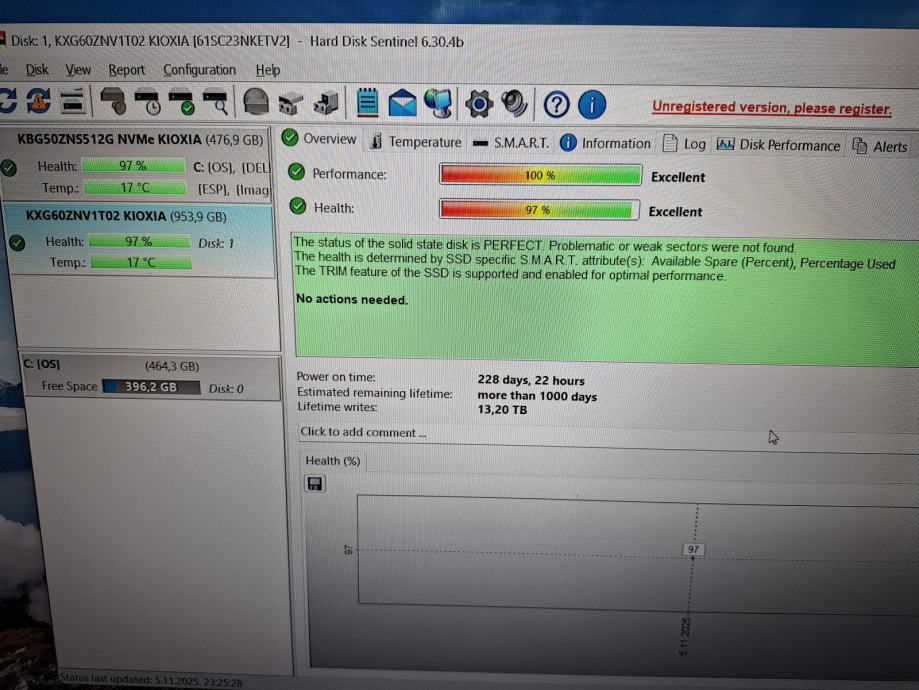Open settings via the gear icon
919x690 pixels.
pyautogui.click(x=479, y=104)
